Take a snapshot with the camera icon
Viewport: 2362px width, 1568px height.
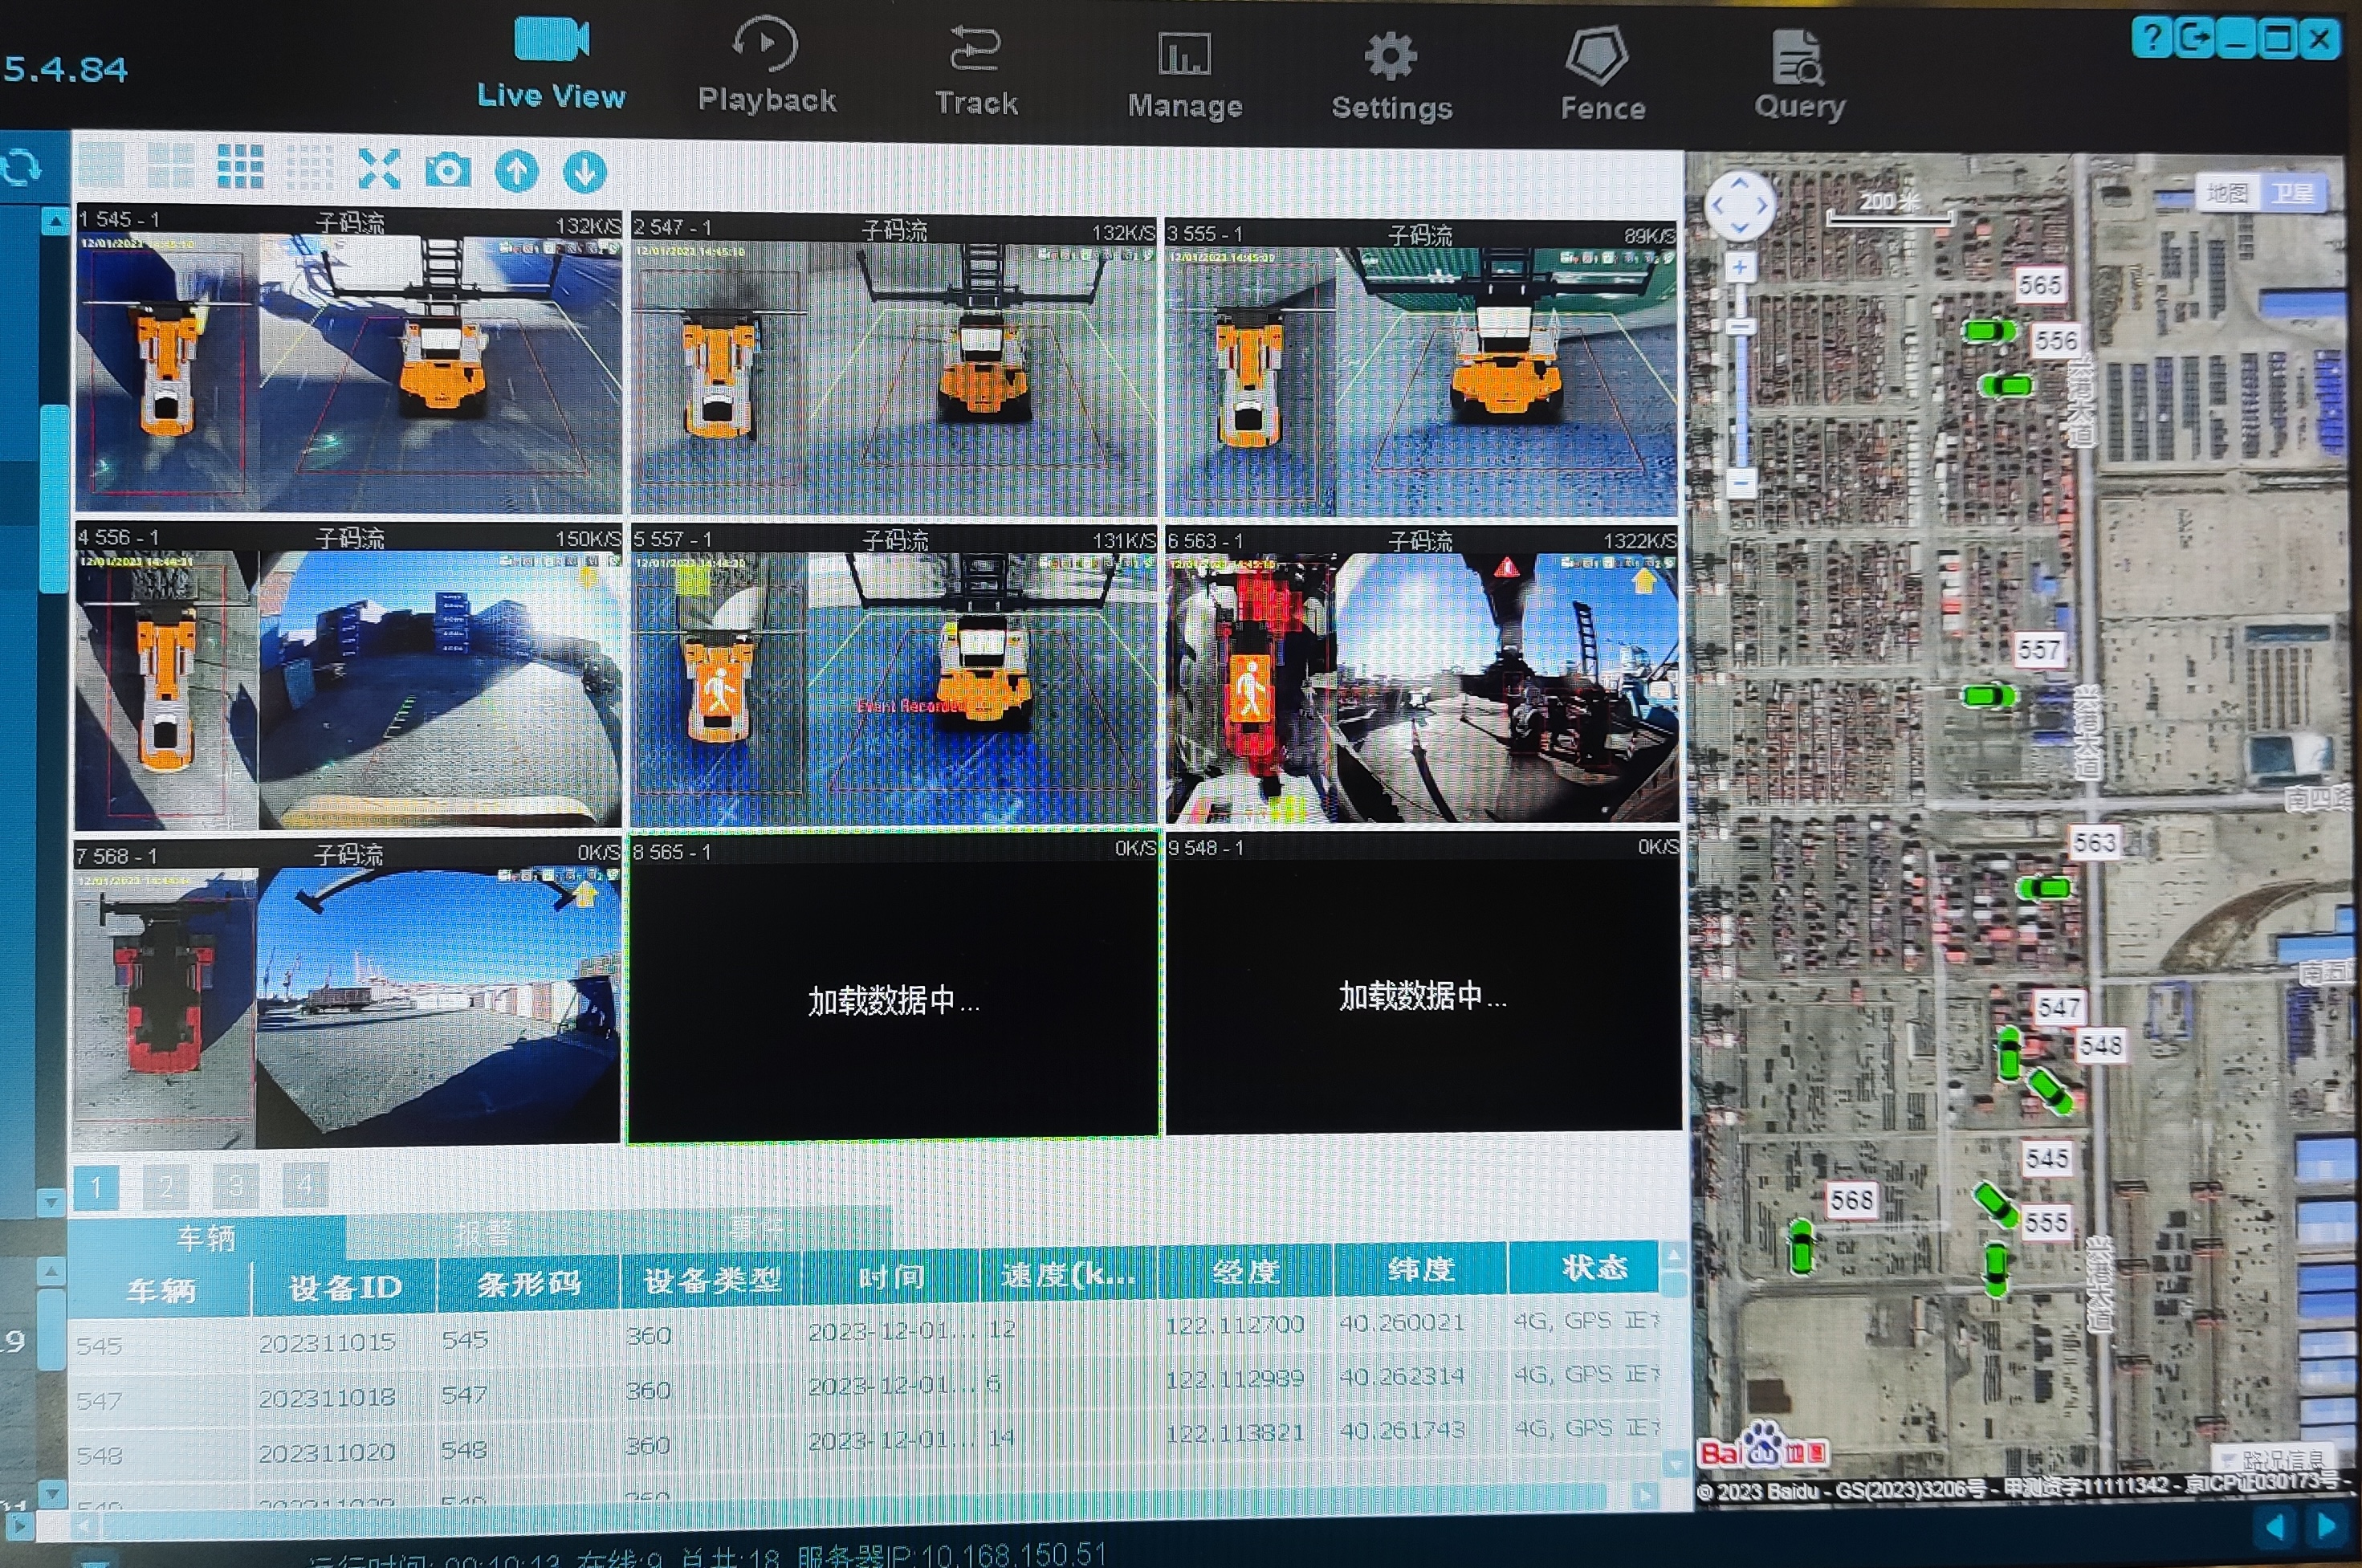447,170
